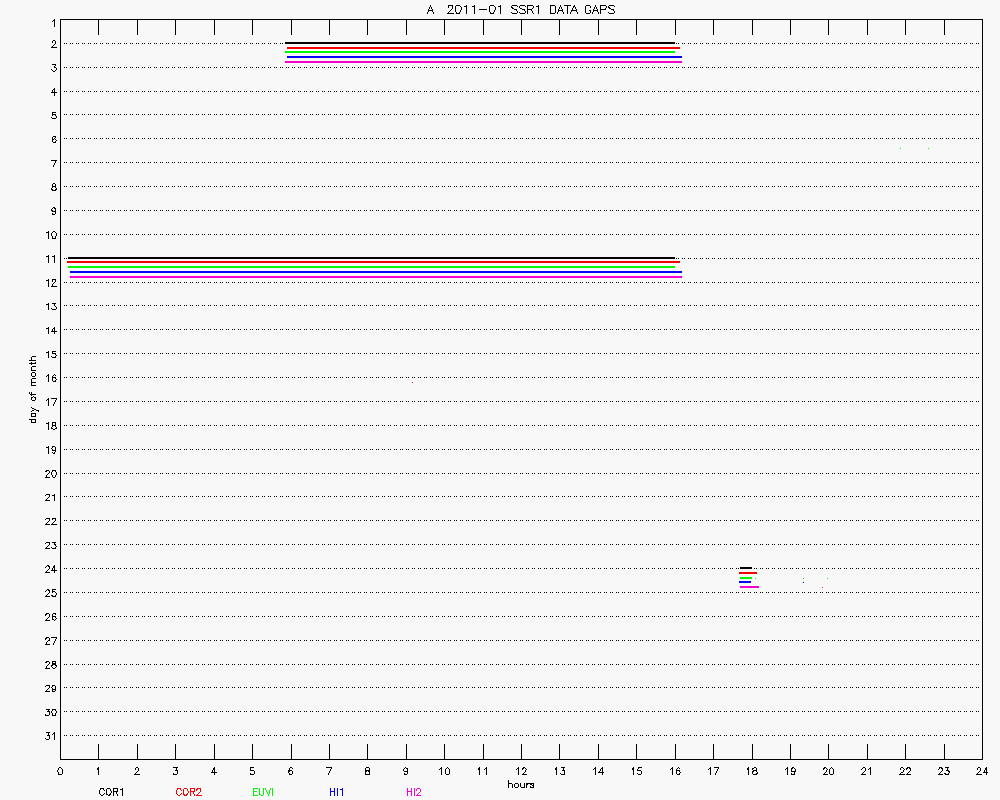Select the black COR1 gap bar on day 2

pyautogui.click(x=480, y=43)
